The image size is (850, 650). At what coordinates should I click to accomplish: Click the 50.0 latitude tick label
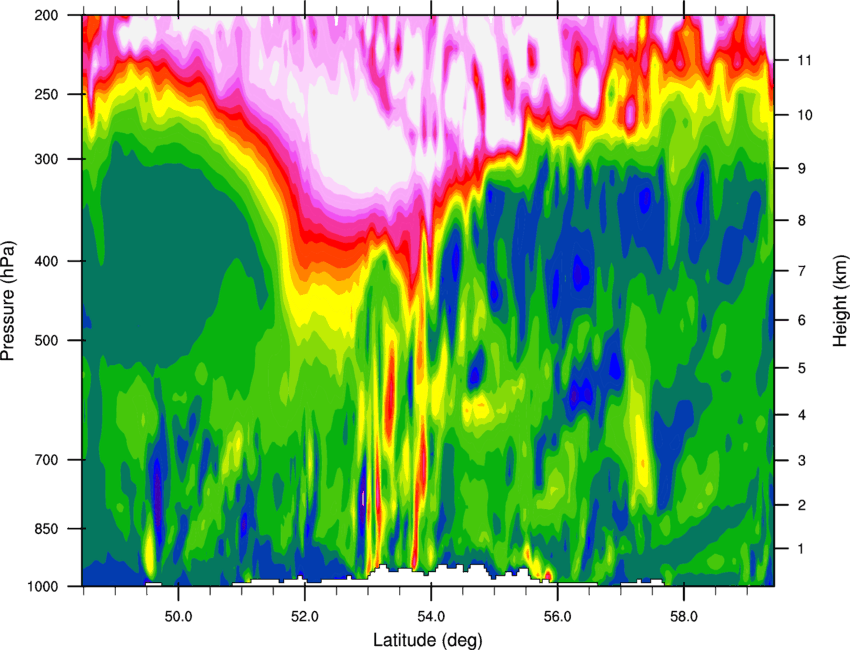coord(178,616)
